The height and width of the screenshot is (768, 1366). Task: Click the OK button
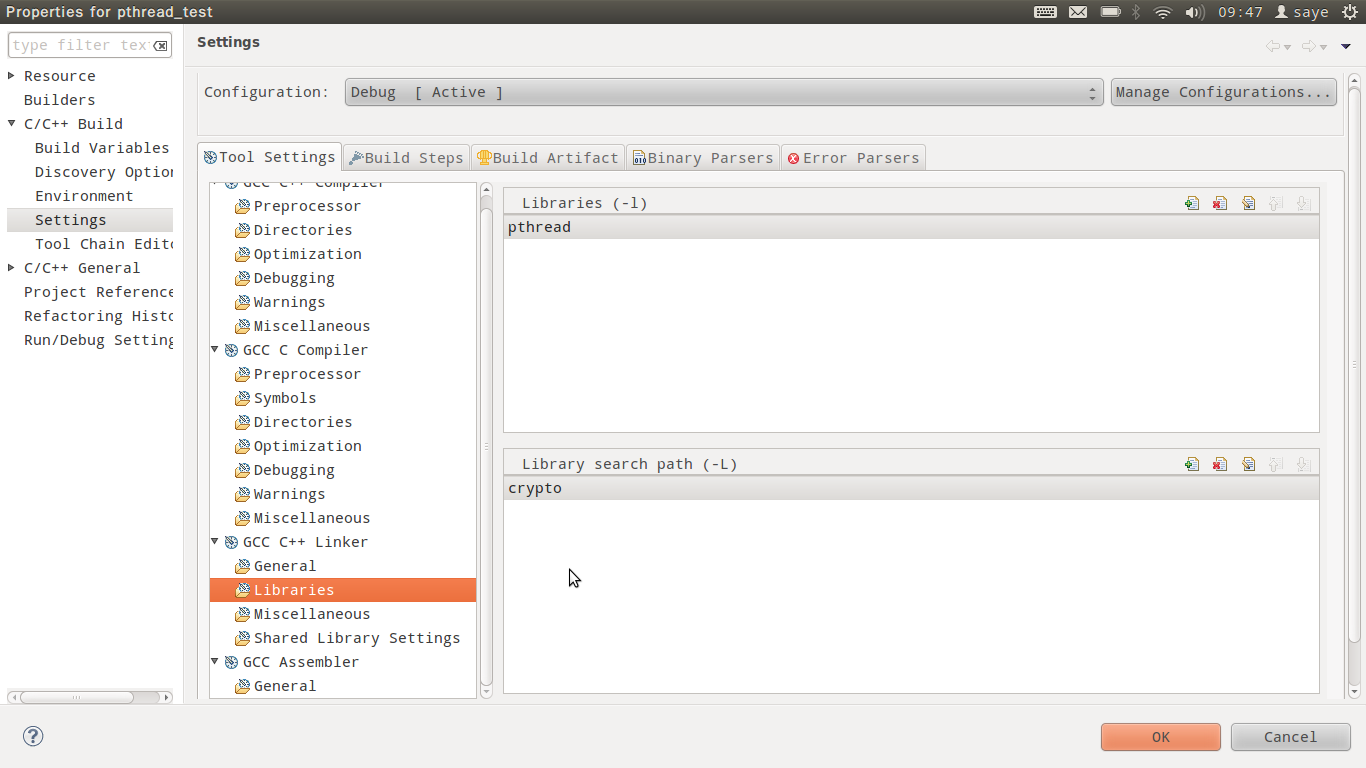tap(1161, 737)
